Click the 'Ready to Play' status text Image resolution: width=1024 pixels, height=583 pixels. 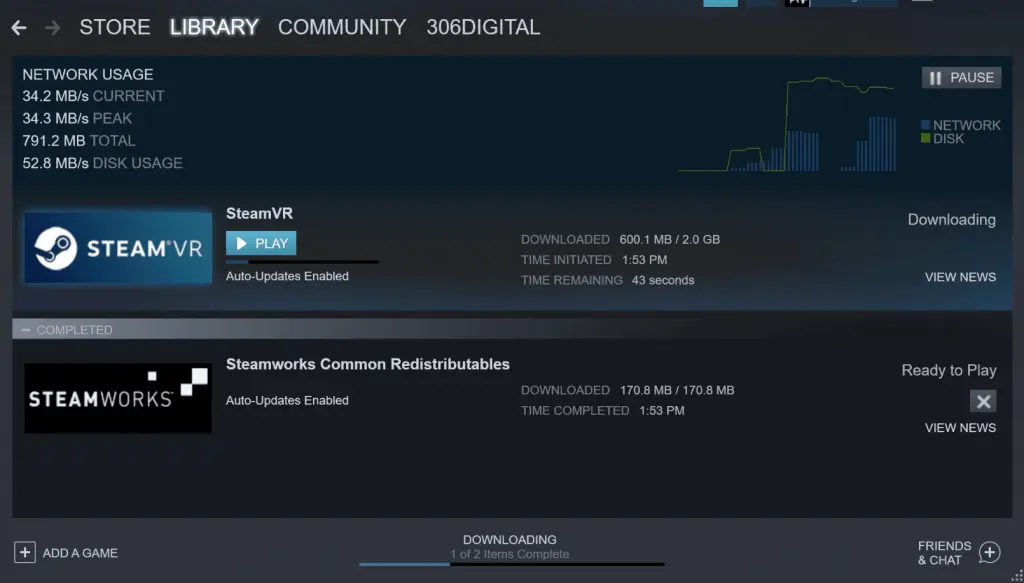949,370
